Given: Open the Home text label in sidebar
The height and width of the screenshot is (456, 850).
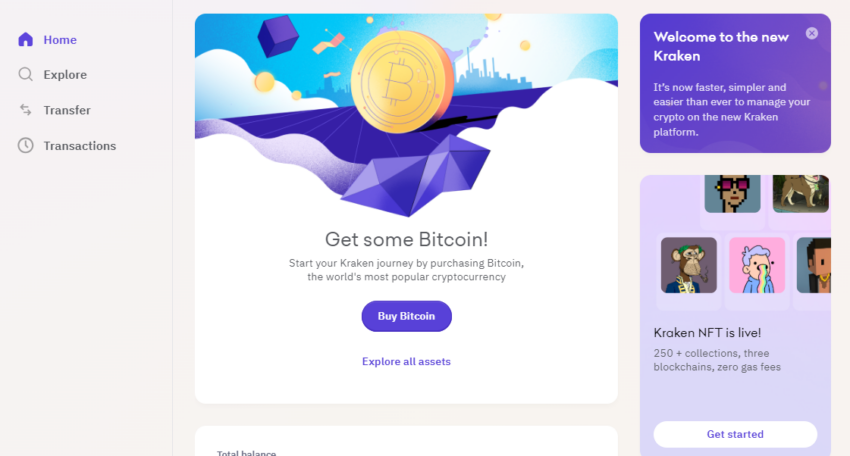Looking at the screenshot, I should coord(60,40).
